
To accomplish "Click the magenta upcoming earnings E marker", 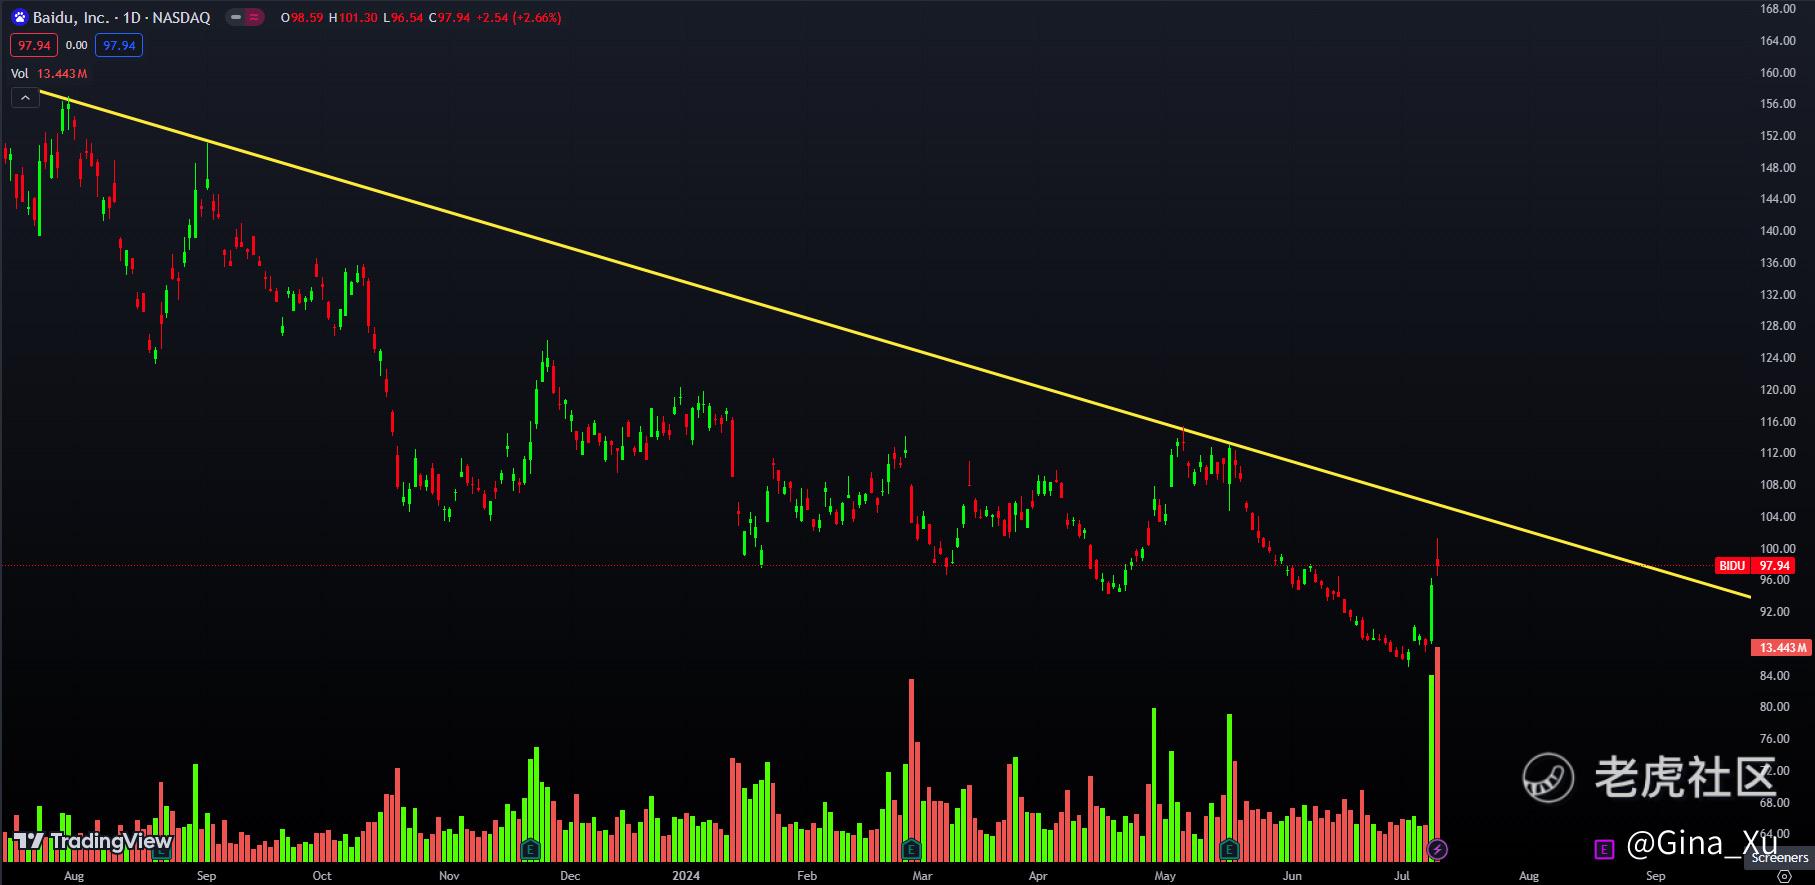I will click(1604, 850).
